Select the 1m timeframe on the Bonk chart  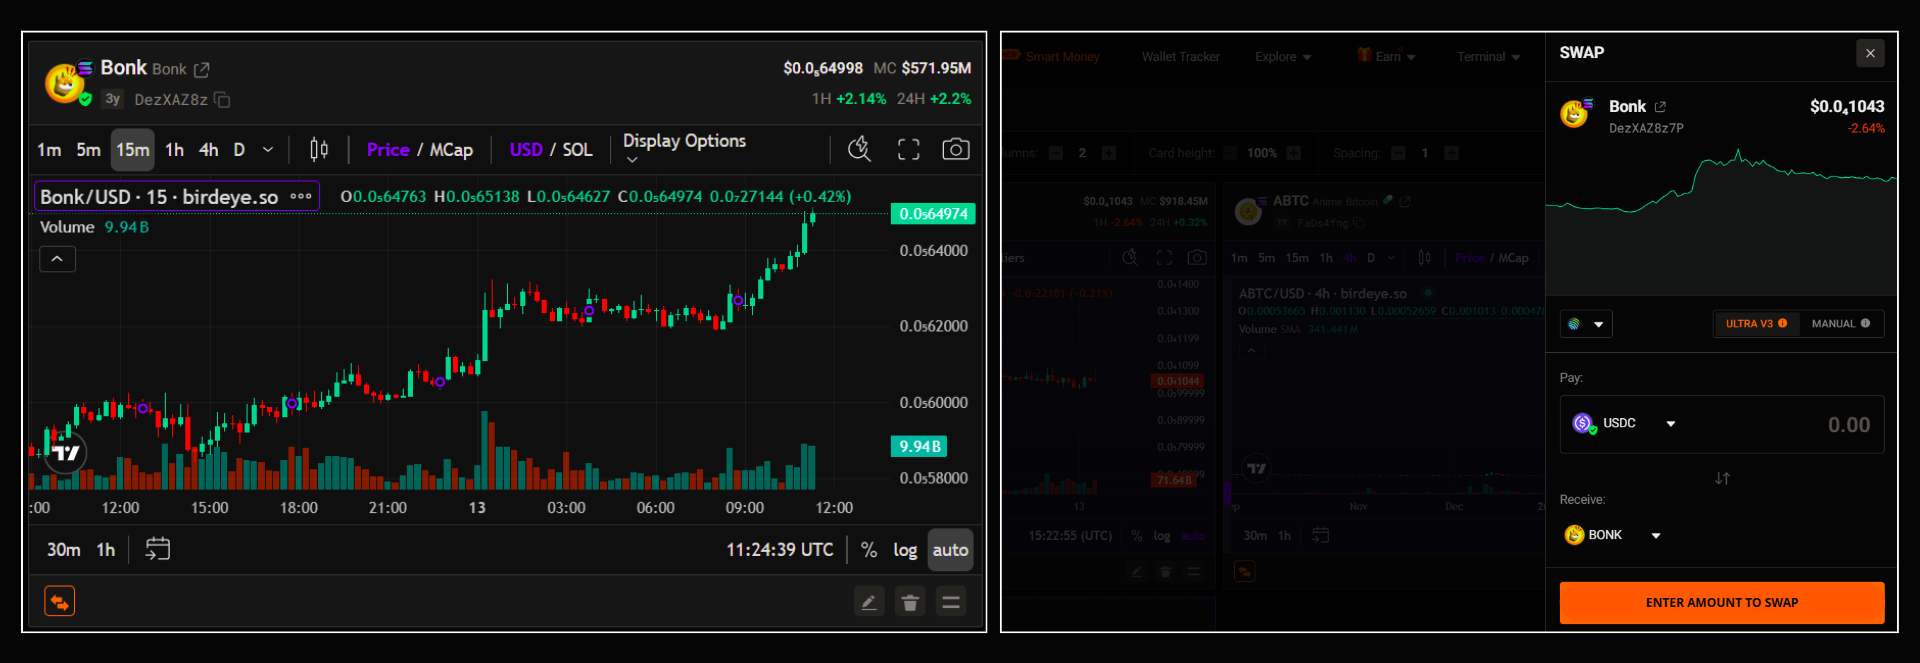[49, 150]
